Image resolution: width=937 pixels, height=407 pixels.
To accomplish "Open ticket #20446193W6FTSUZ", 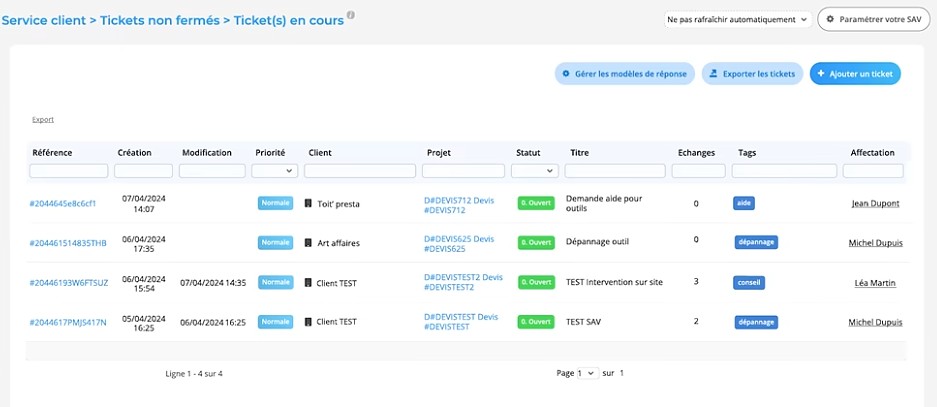I will (x=69, y=283).
